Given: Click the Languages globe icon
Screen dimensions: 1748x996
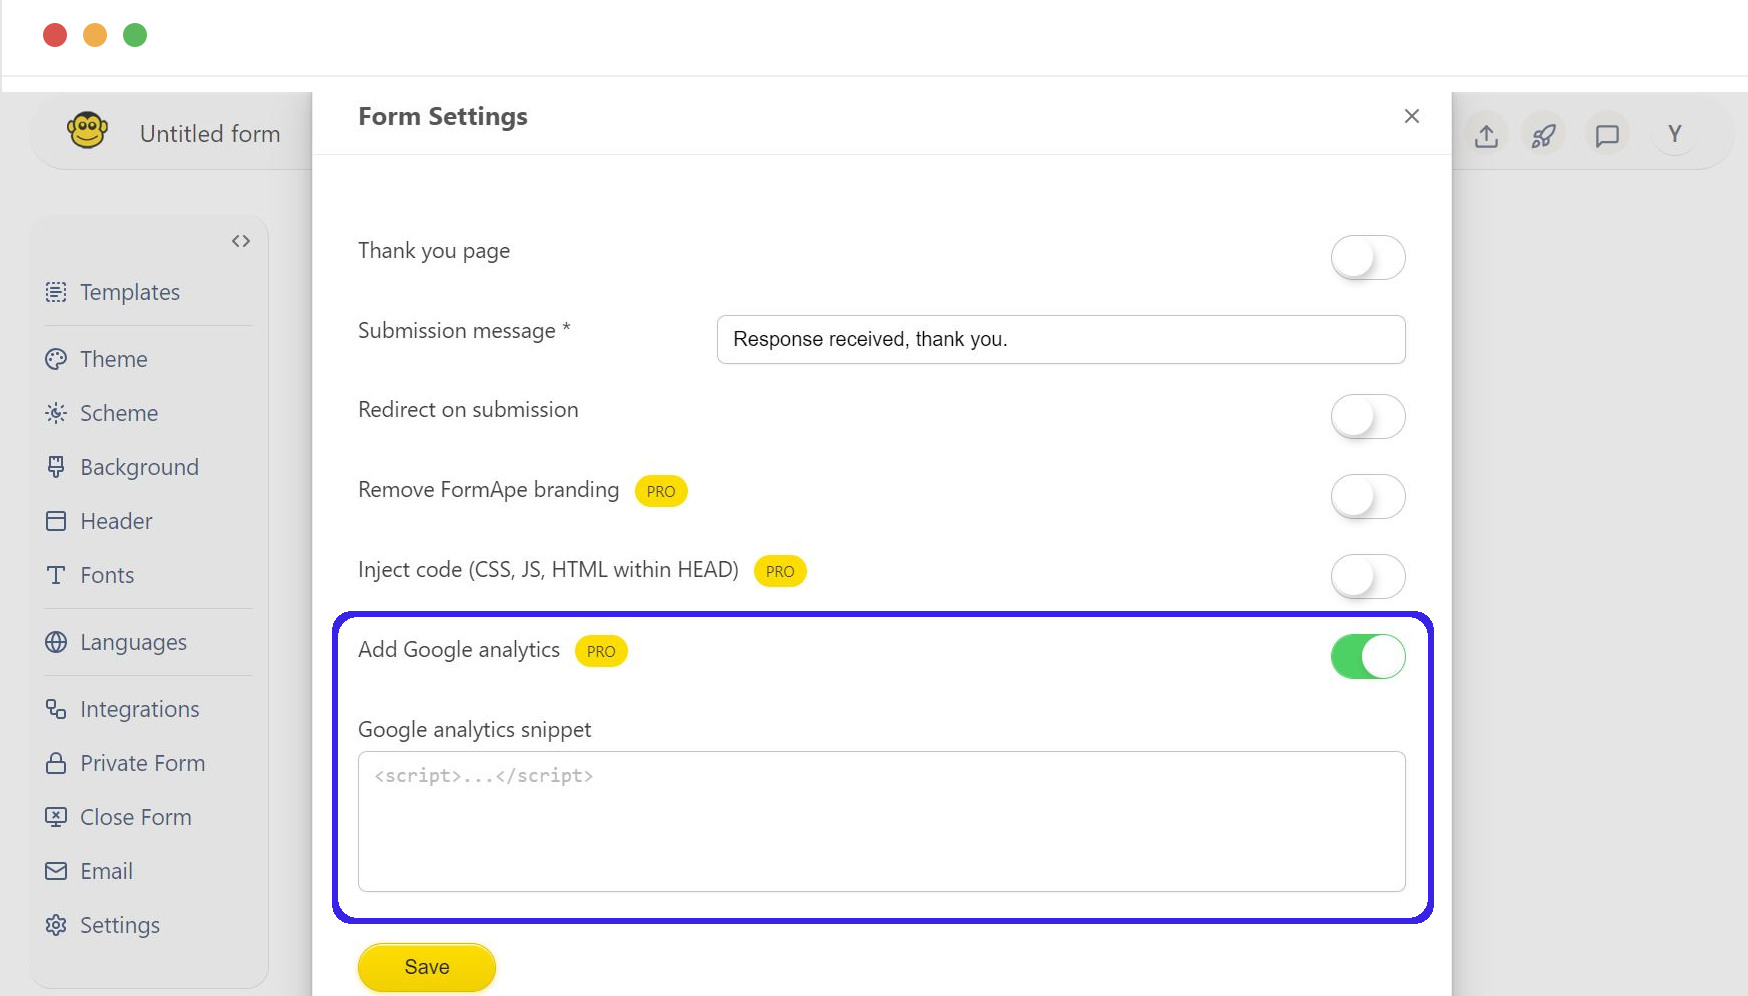Looking at the screenshot, I should click(56, 642).
